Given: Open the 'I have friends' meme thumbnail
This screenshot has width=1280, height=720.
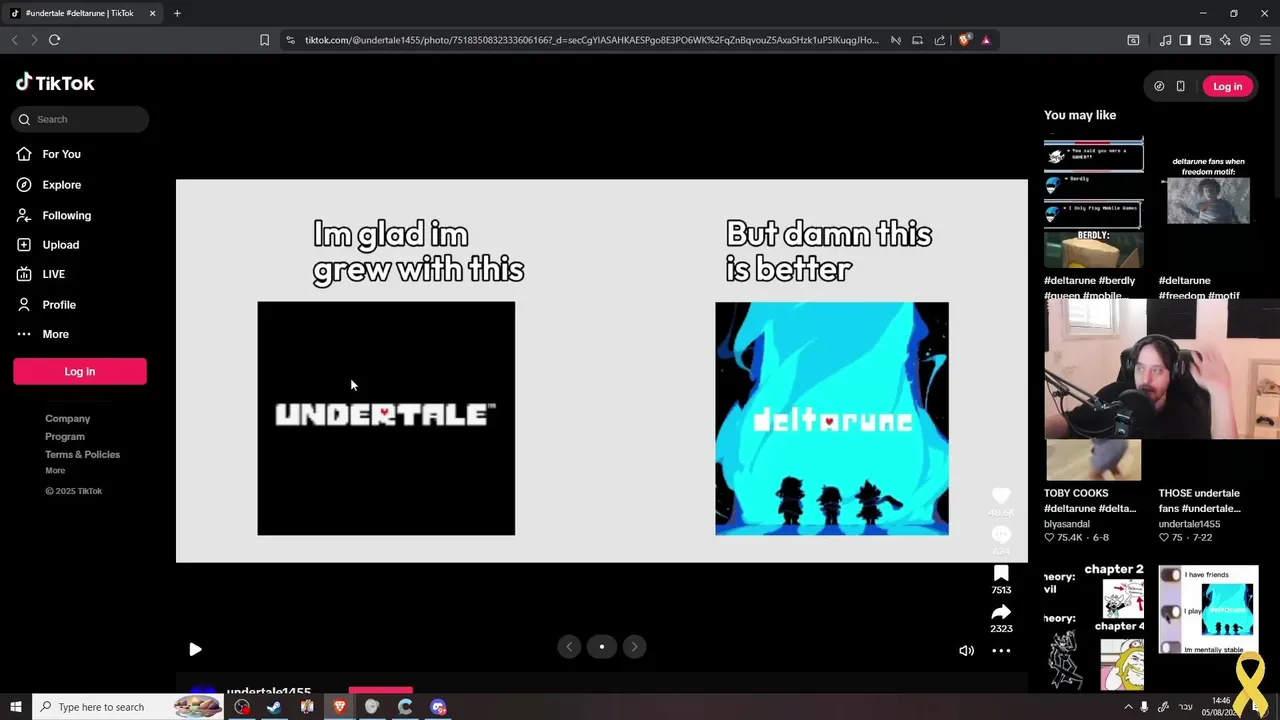Looking at the screenshot, I should click(1208, 610).
